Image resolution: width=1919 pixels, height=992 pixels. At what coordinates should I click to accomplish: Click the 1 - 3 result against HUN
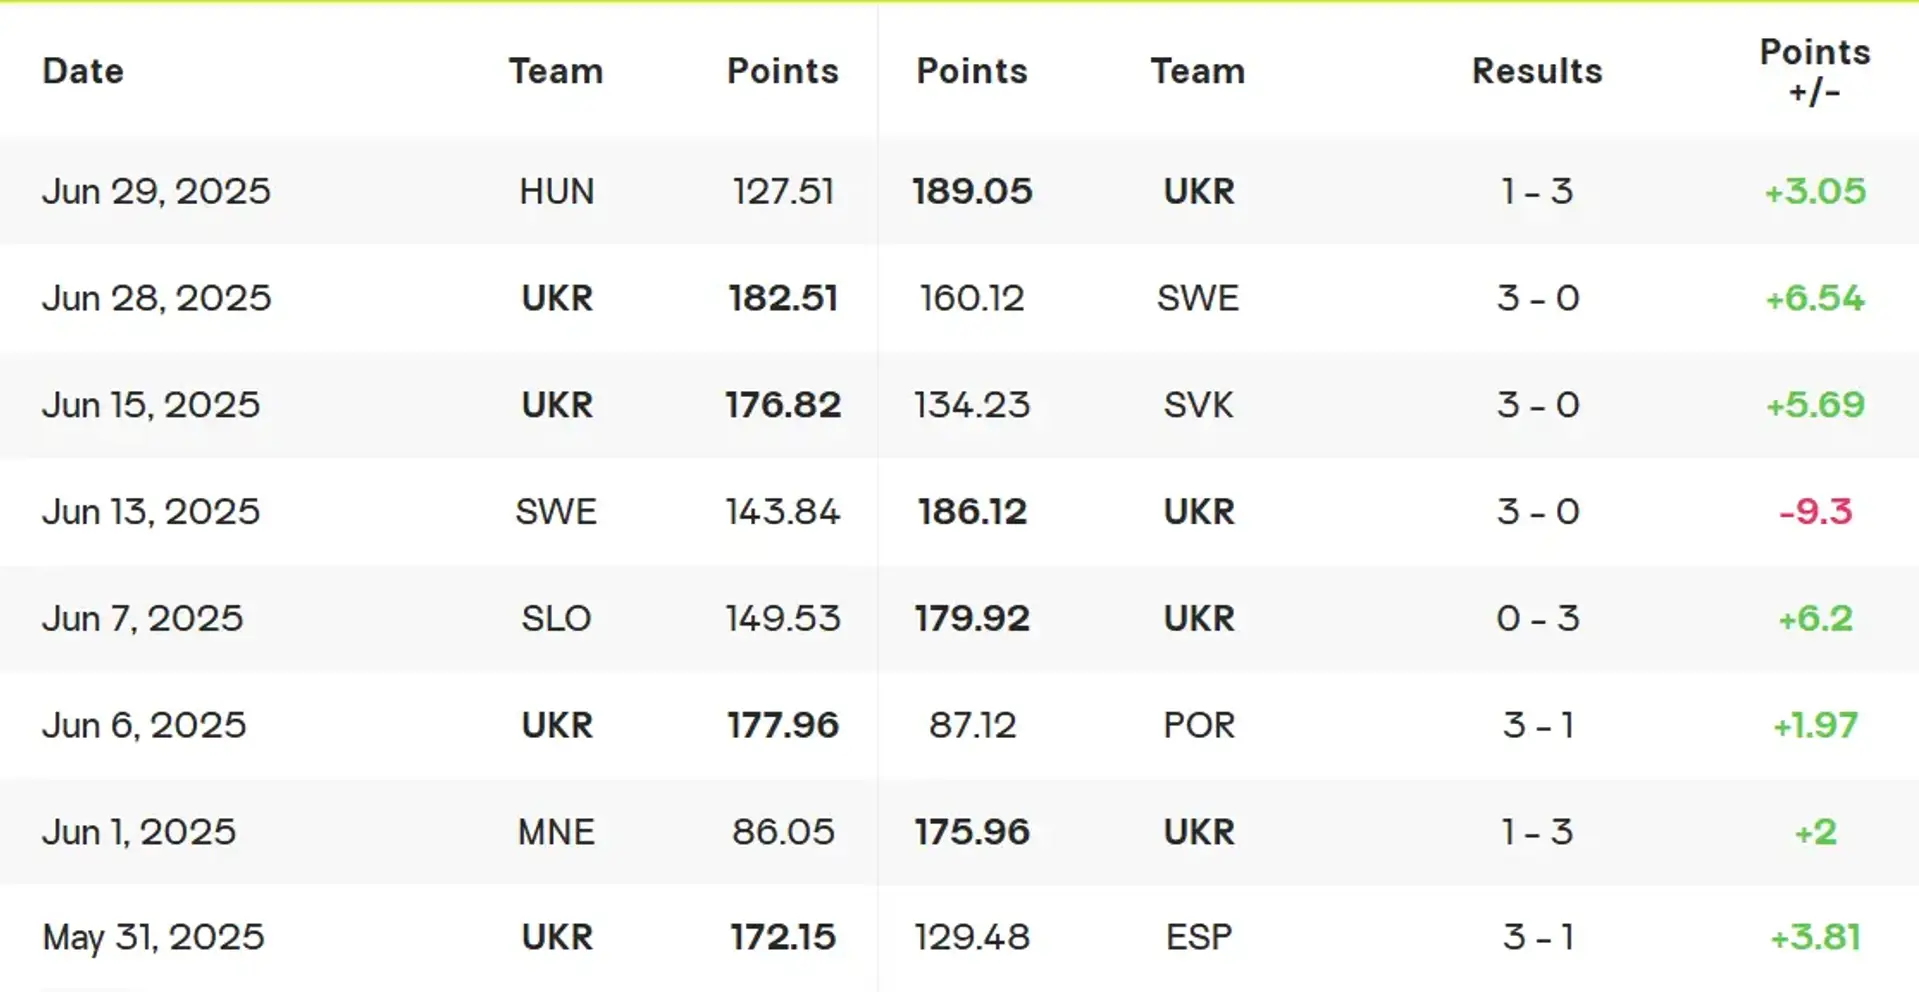(x=1537, y=191)
